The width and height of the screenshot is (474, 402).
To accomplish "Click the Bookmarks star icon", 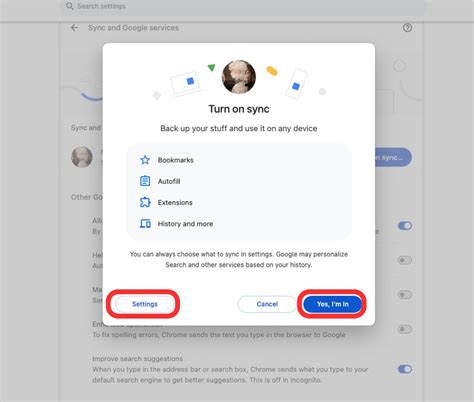I will click(x=145, y=160).
